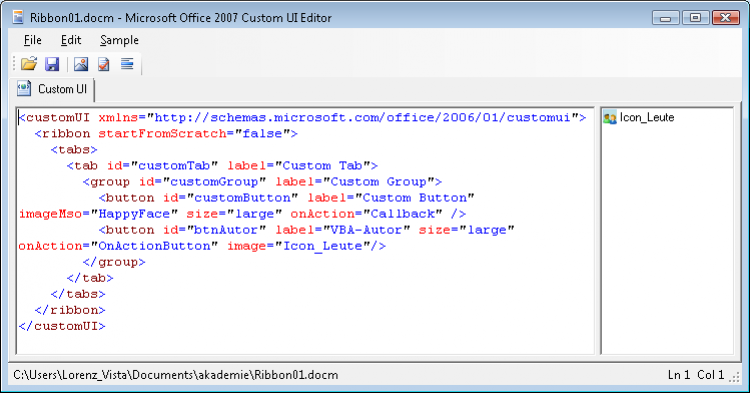
Task: Place cursor on ribbon startFromScratch line
Action: (x=166, y=134)
